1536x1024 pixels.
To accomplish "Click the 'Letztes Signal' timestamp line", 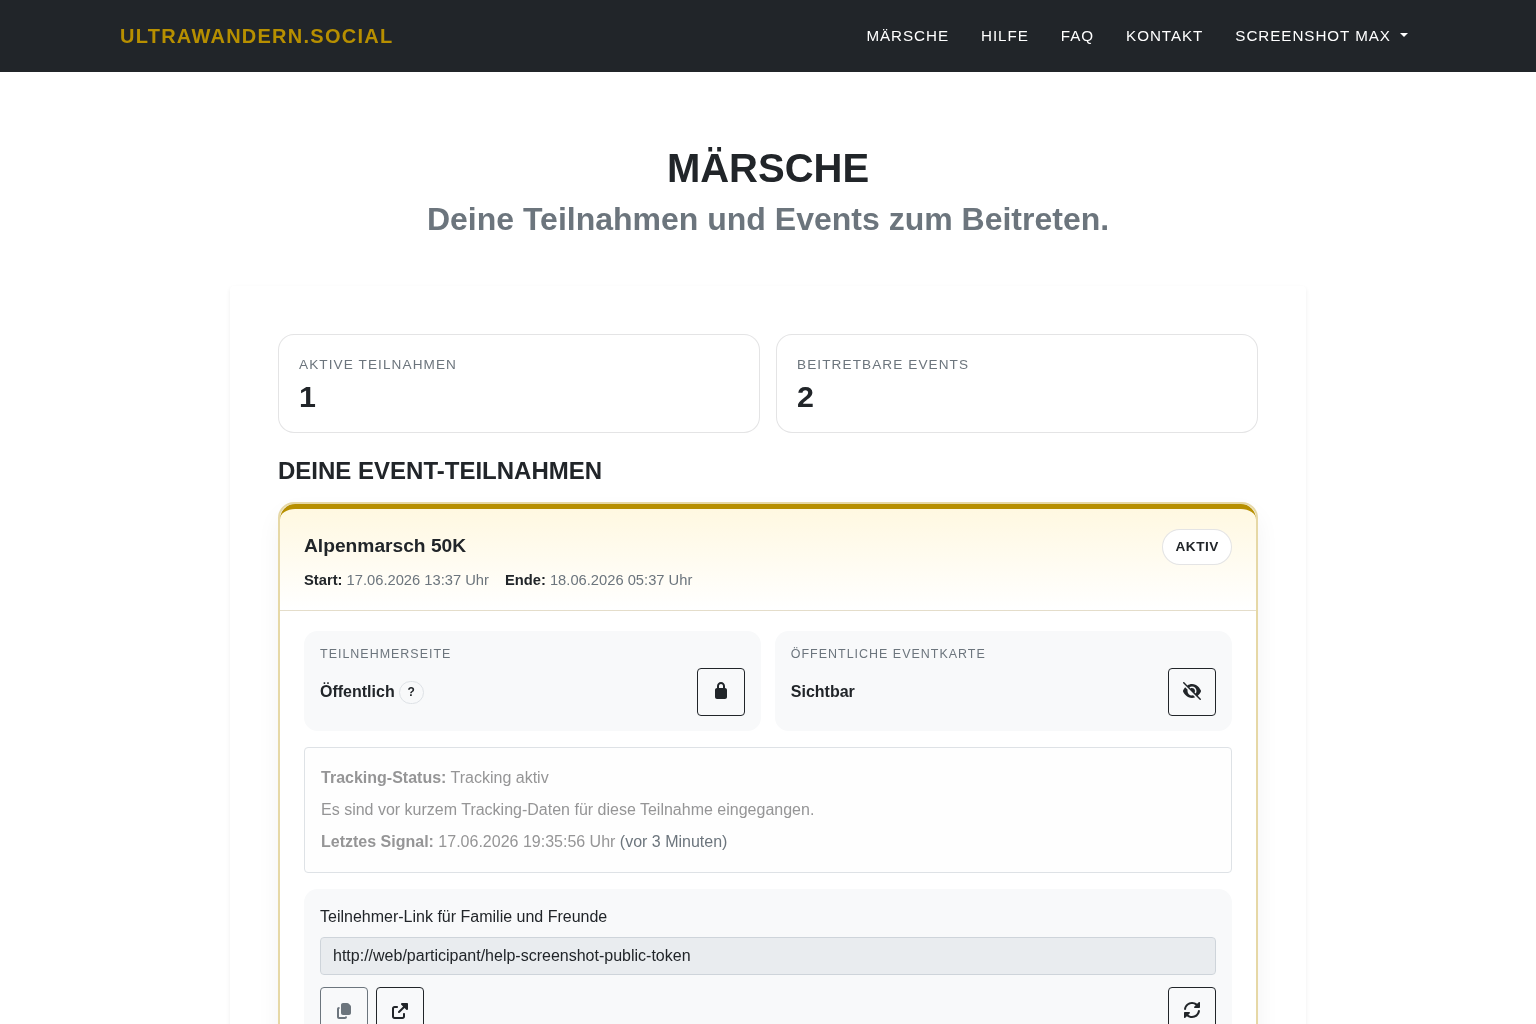I will tap(524, 842).
